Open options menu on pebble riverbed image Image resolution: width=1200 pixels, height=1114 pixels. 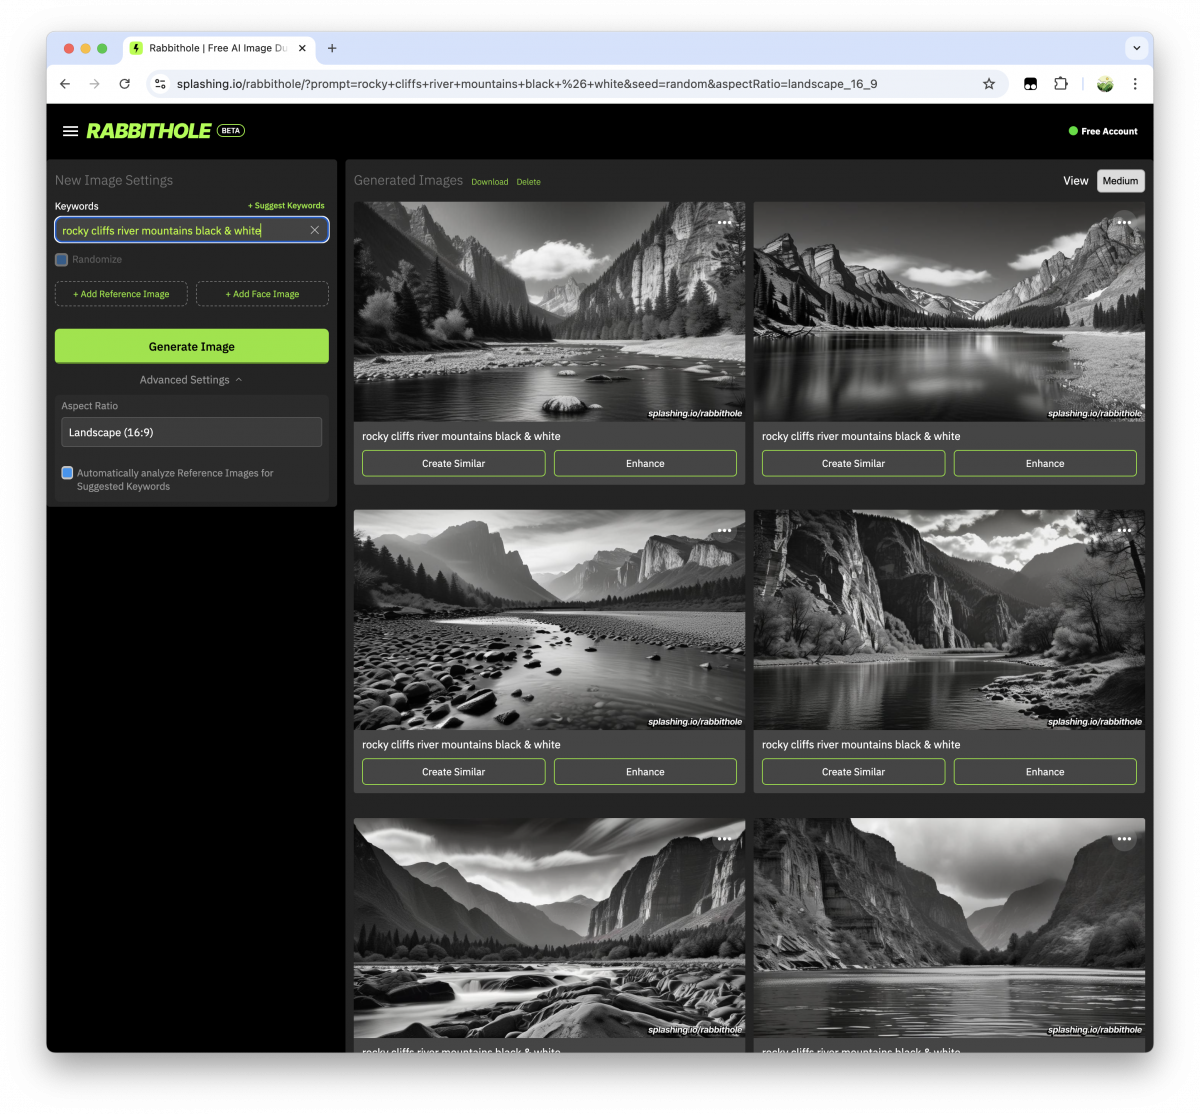pyautogui.click(x=724, y=530)
